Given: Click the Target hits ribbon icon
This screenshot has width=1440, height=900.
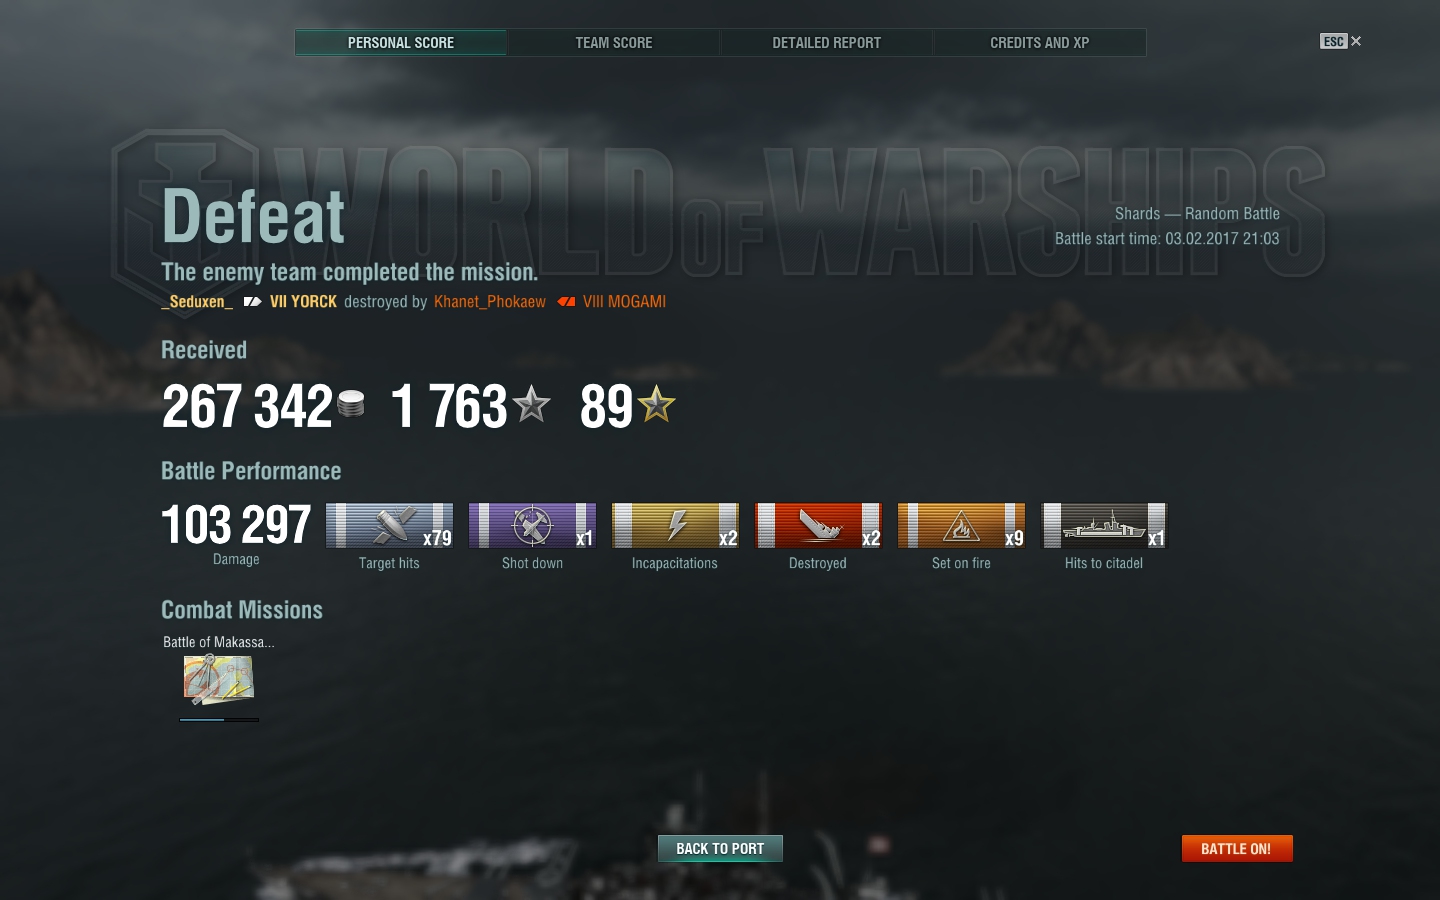Looking at the screenshot, I should (389, 525).
